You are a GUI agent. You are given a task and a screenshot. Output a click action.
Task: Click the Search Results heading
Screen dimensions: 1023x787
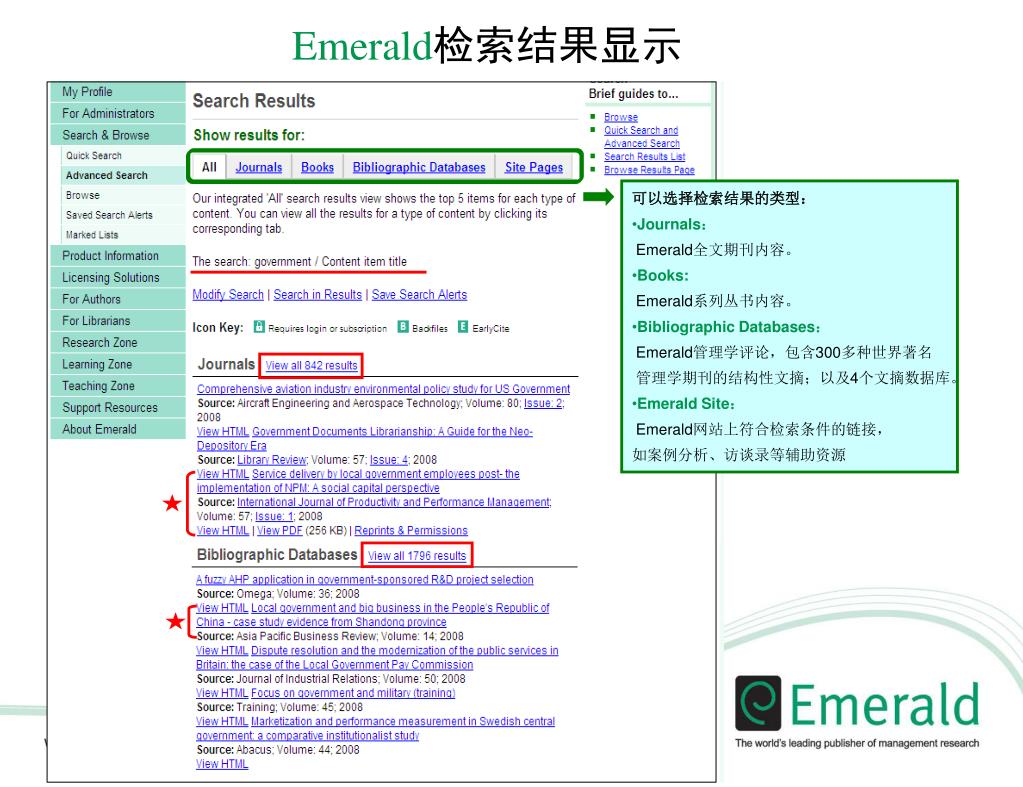pos(254,100)
